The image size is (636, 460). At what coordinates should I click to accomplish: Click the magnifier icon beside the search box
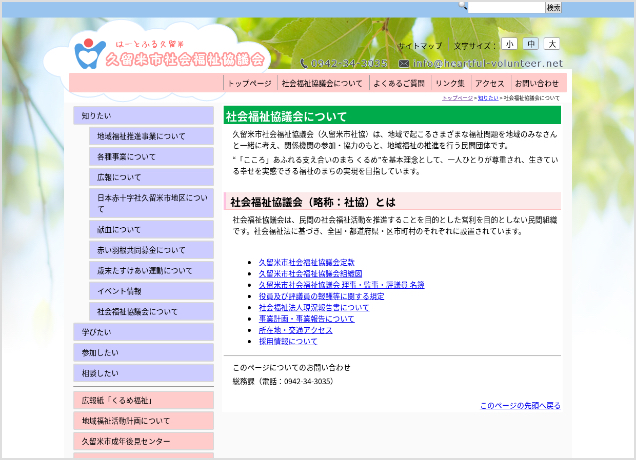[x=463, y=7]
